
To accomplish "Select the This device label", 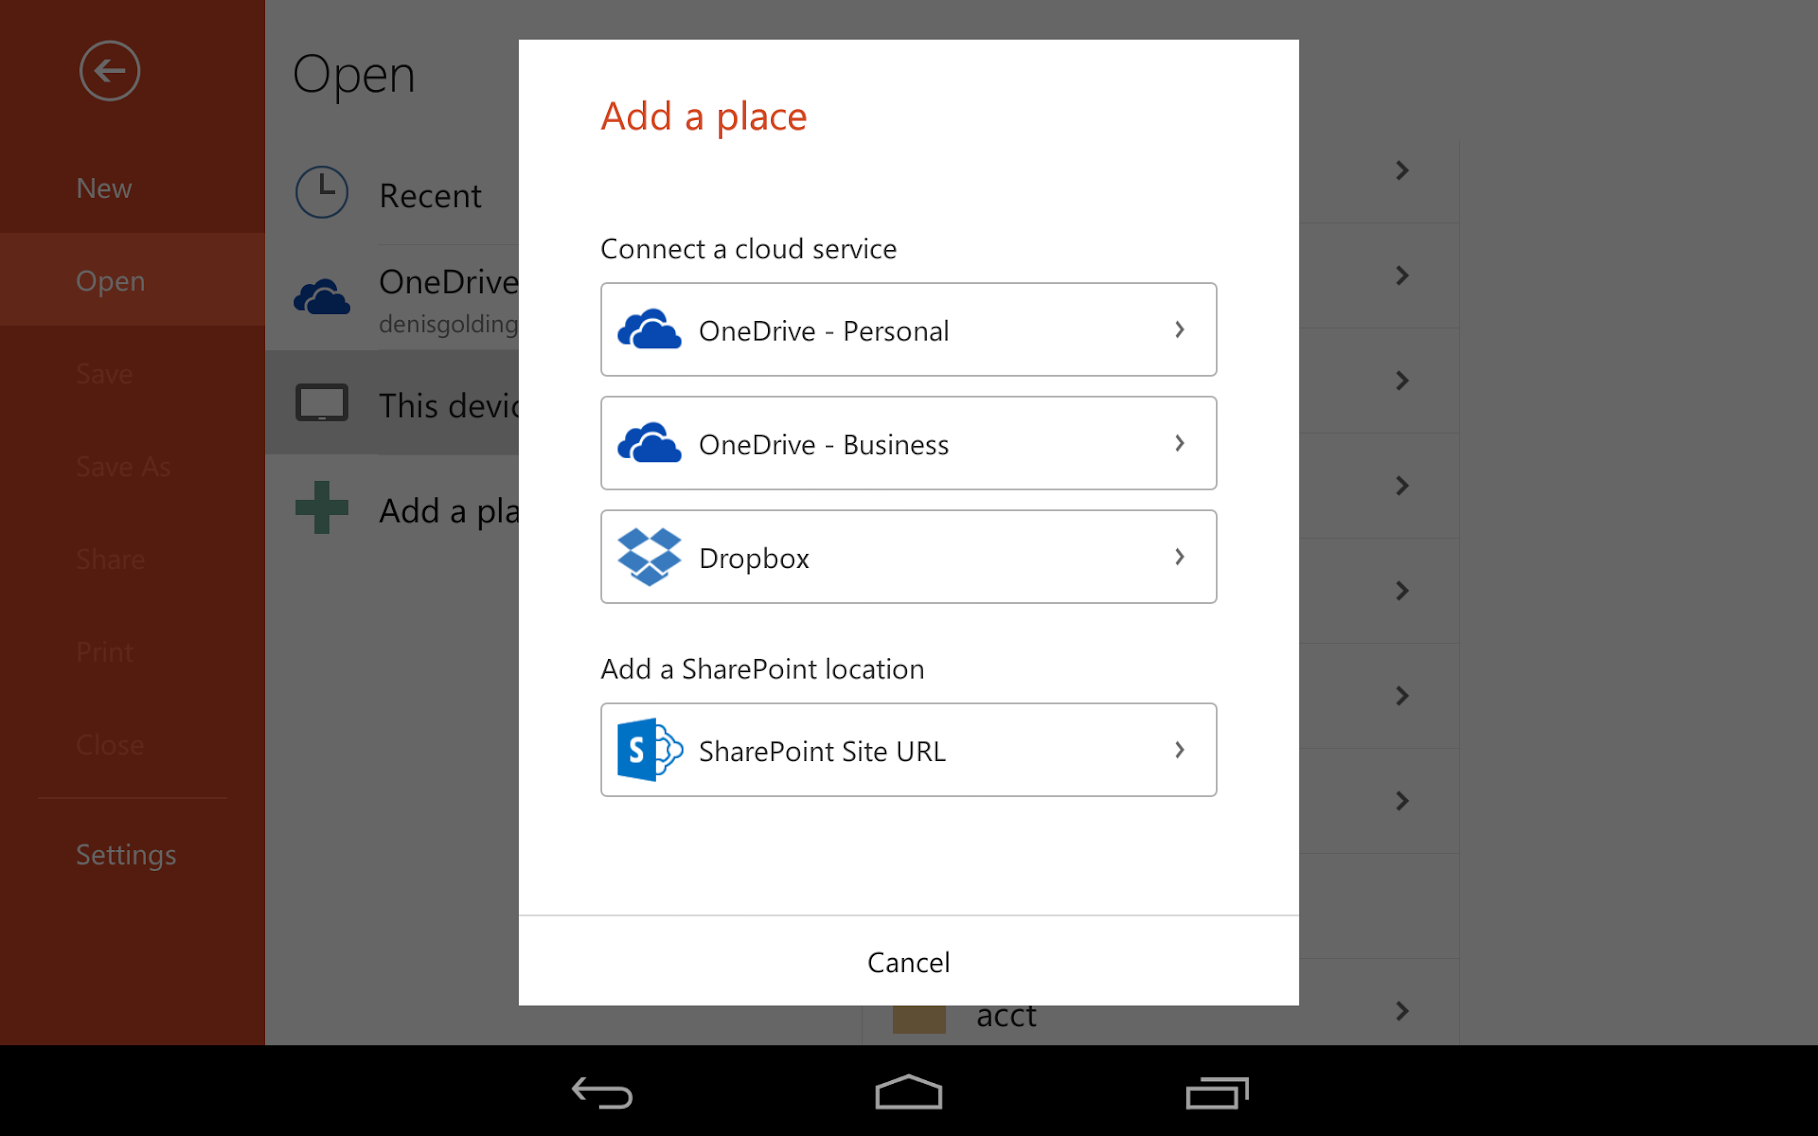I will click(x=448, y=406).
